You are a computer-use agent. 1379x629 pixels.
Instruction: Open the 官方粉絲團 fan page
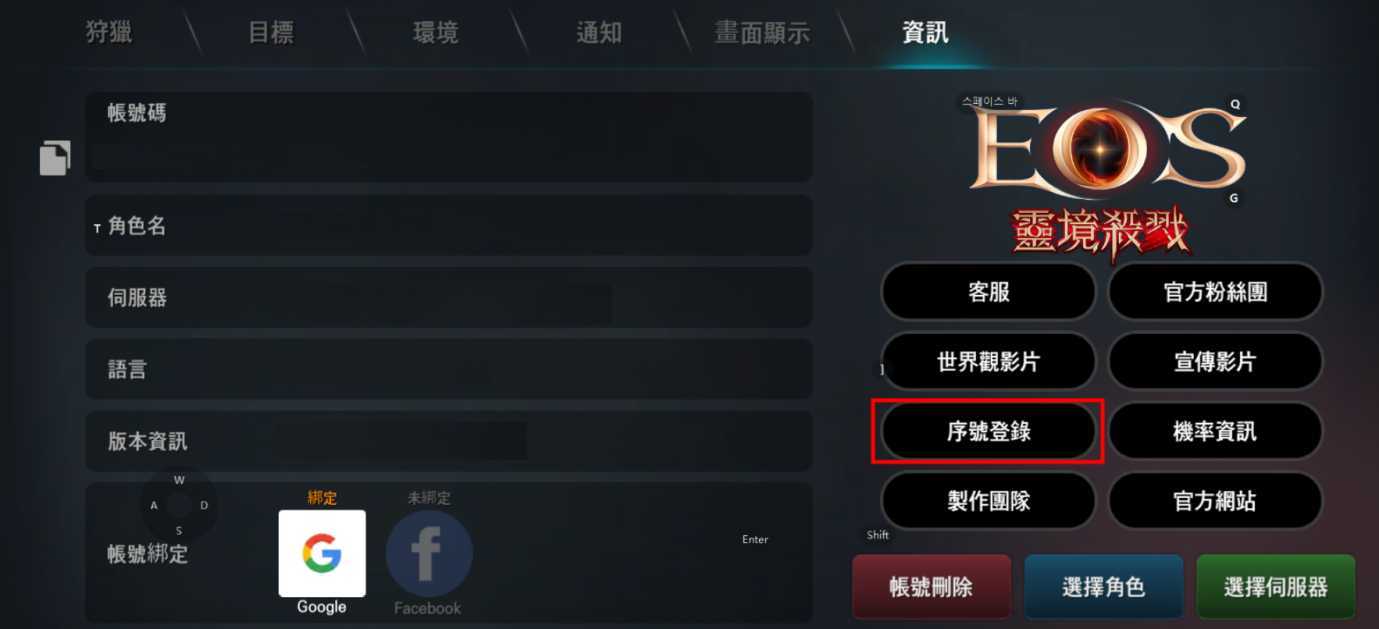(x=1215, y=292)
